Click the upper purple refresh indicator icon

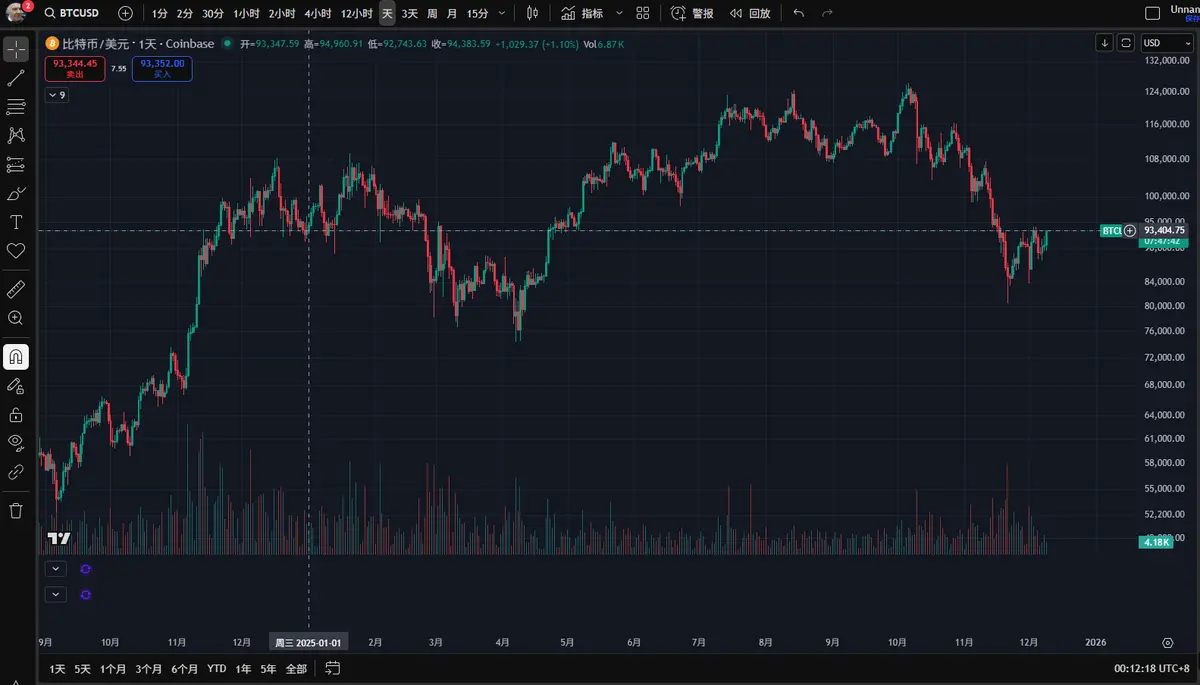(85, 568)
